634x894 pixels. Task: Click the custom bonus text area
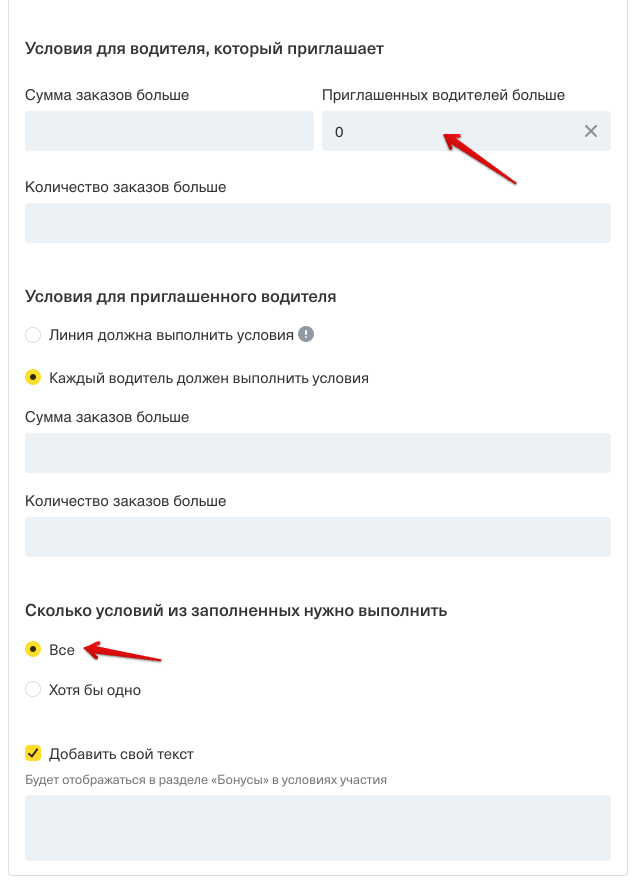317,827
